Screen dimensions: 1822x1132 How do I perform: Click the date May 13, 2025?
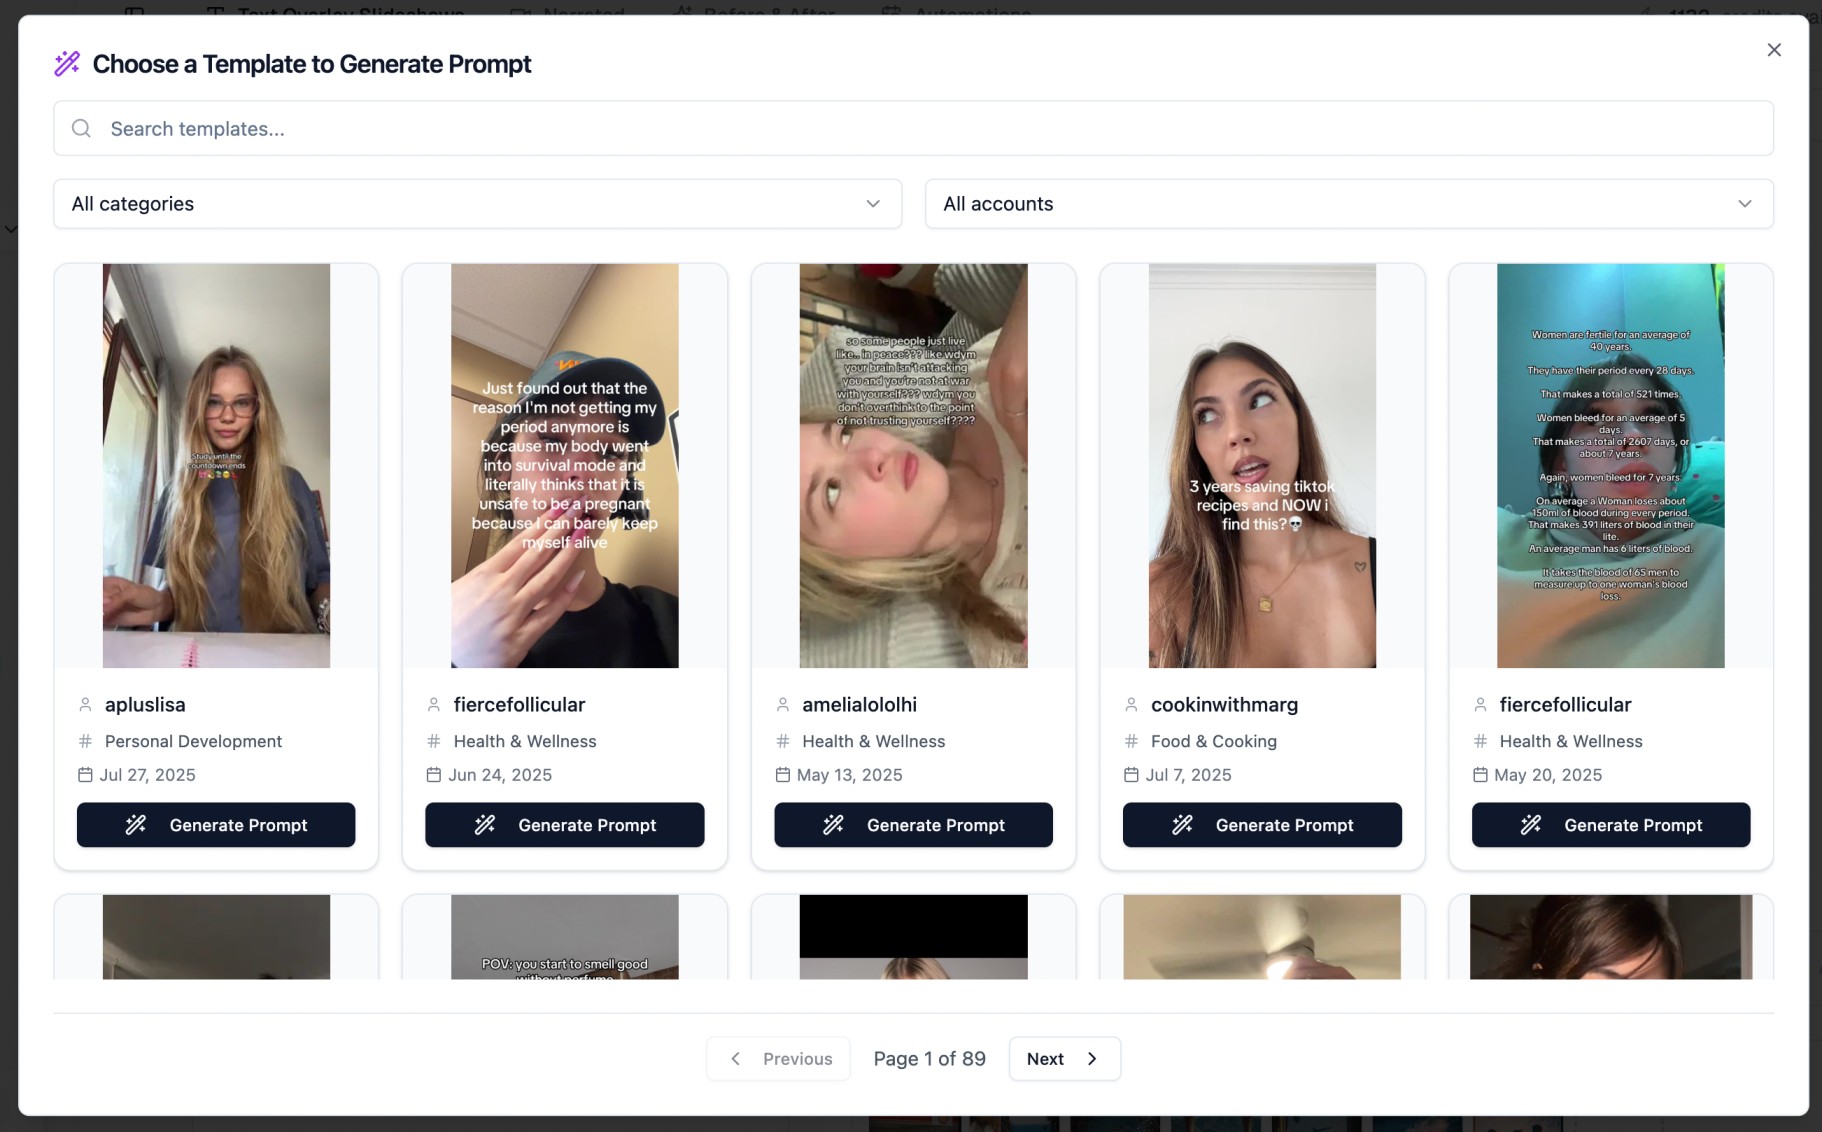(849, 775)
